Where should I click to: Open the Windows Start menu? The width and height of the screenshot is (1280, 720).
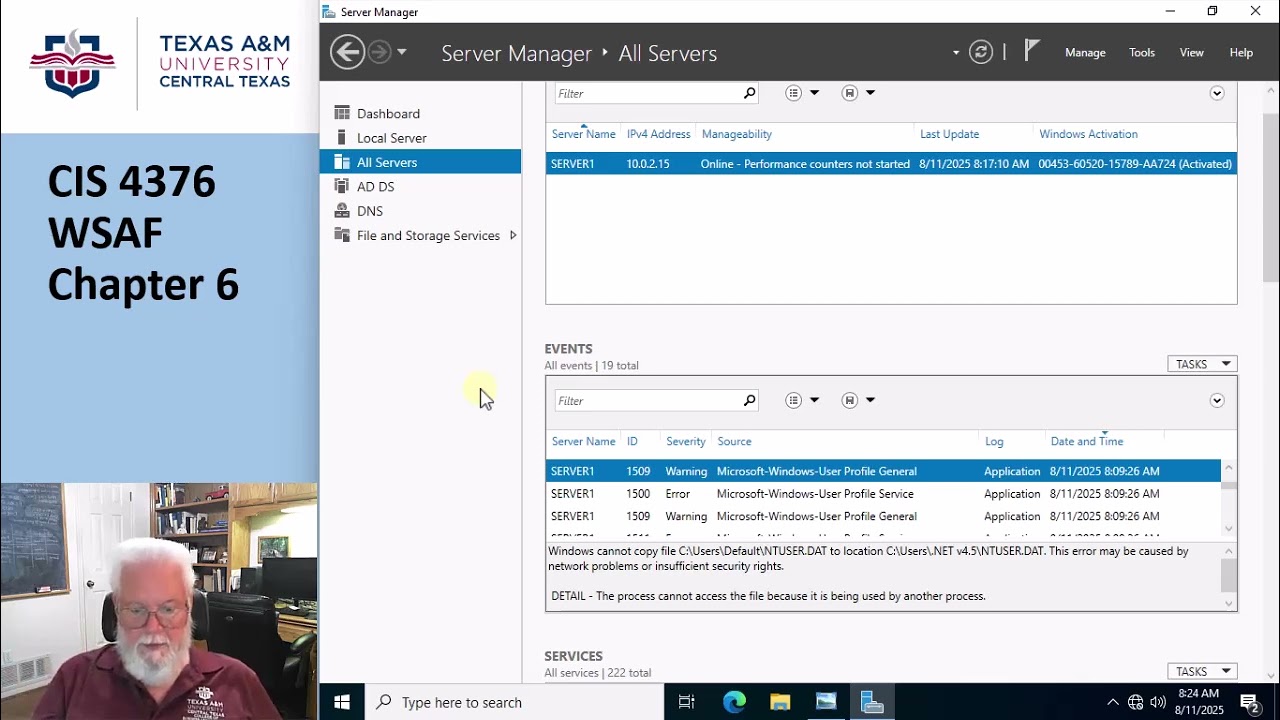point(342,702)
